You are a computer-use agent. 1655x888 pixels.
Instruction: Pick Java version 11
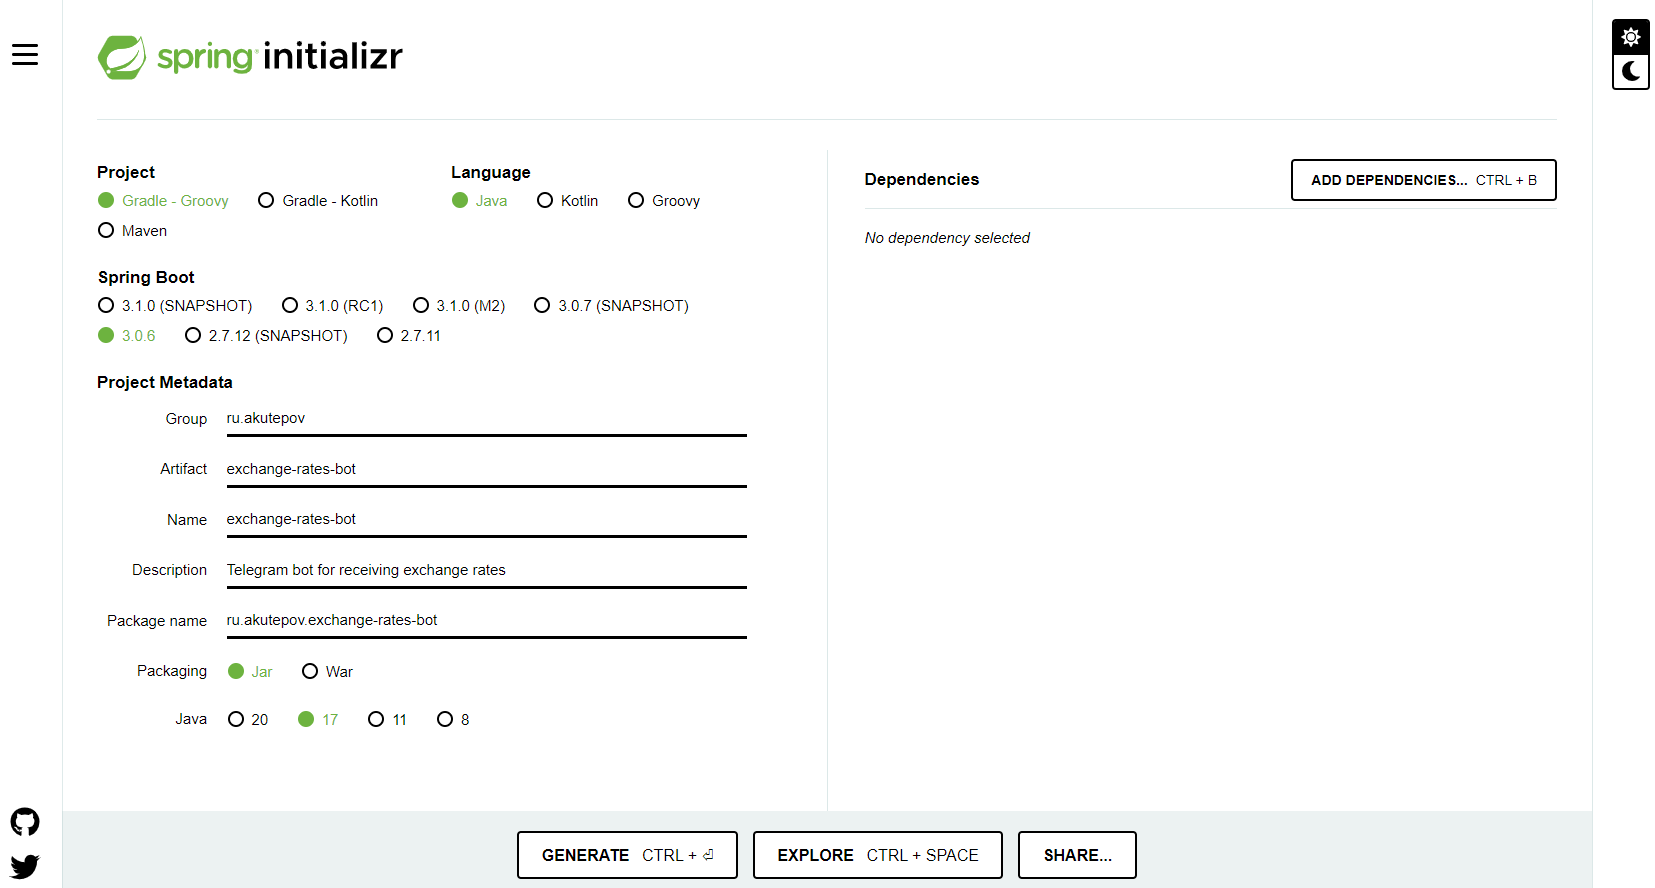pos(387,720)
